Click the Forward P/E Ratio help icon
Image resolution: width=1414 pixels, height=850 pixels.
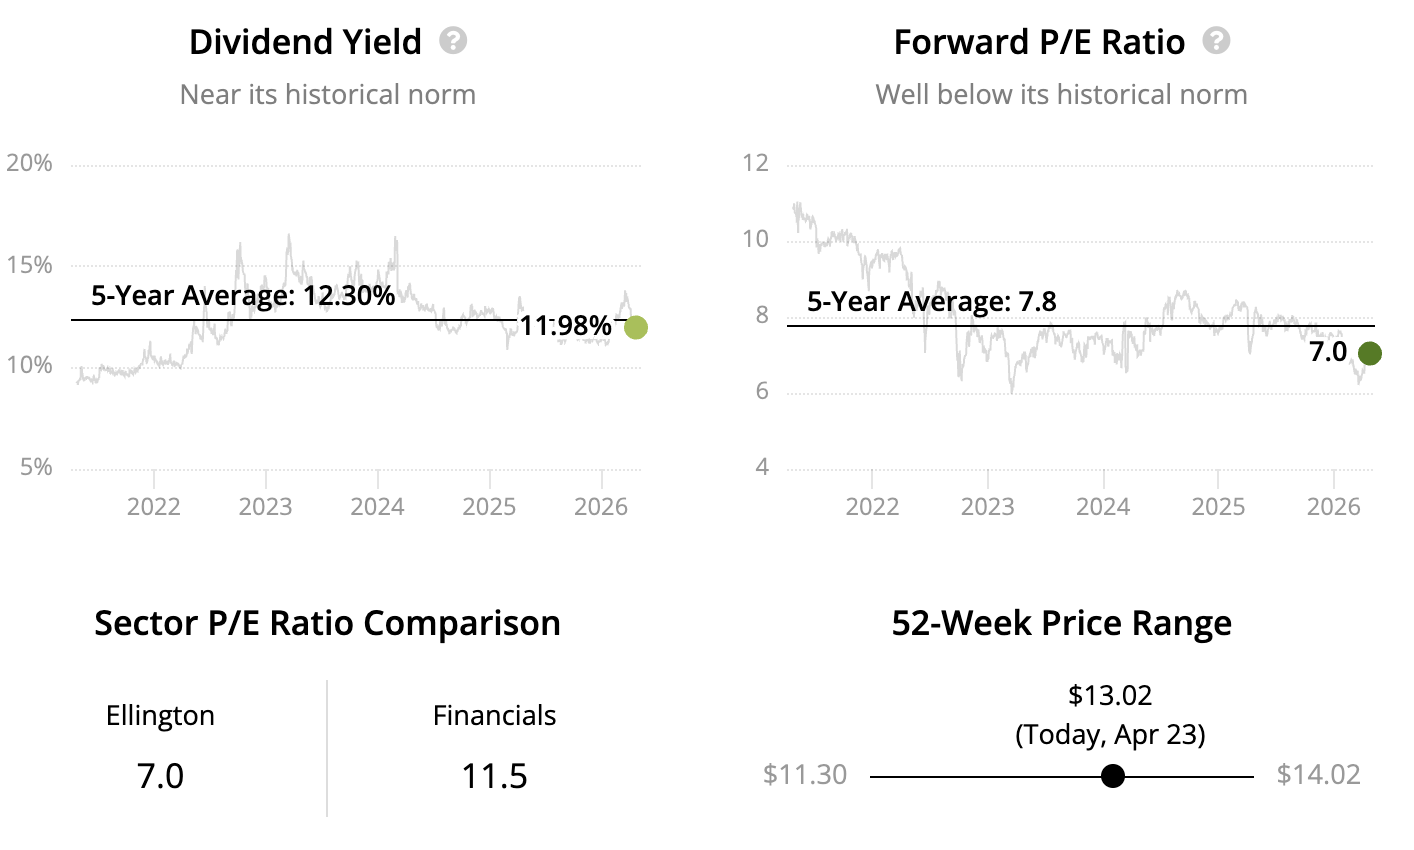tap(1216, 41)
